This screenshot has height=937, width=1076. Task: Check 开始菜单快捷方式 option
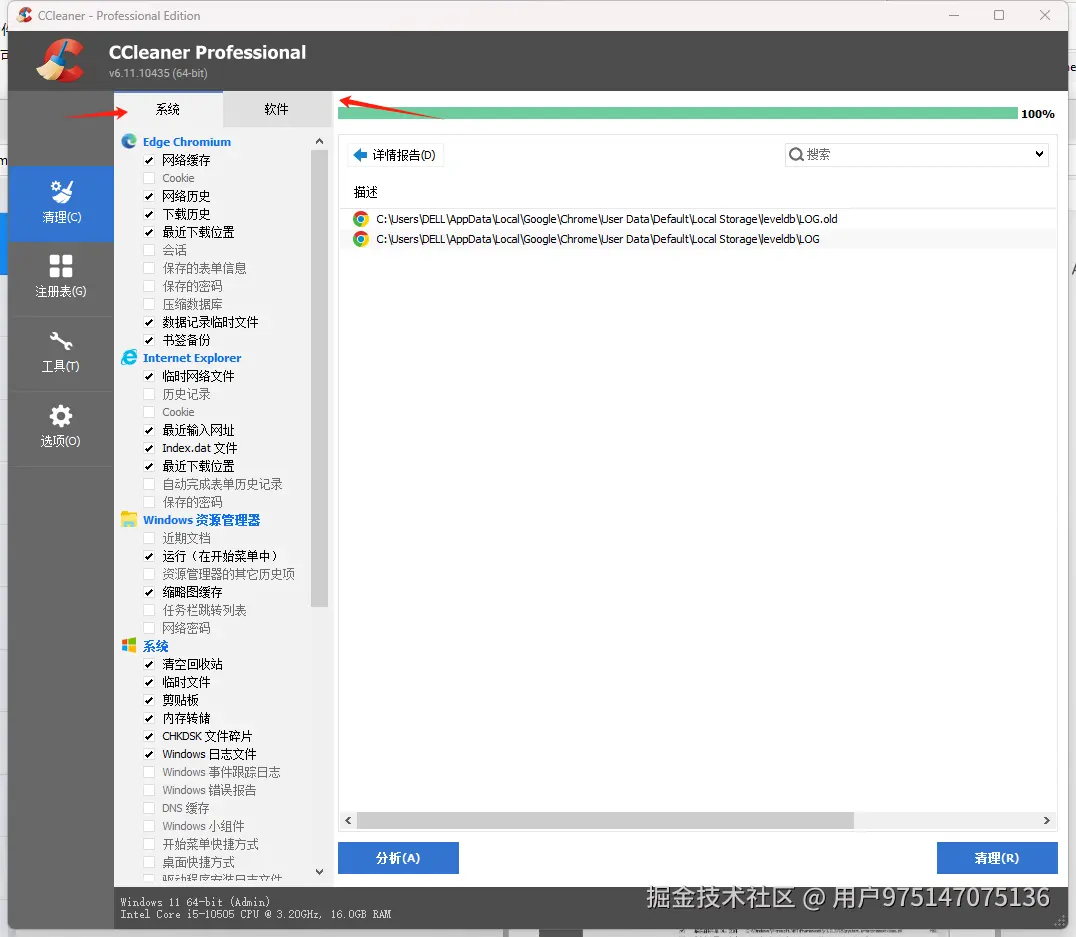(149, 844)
